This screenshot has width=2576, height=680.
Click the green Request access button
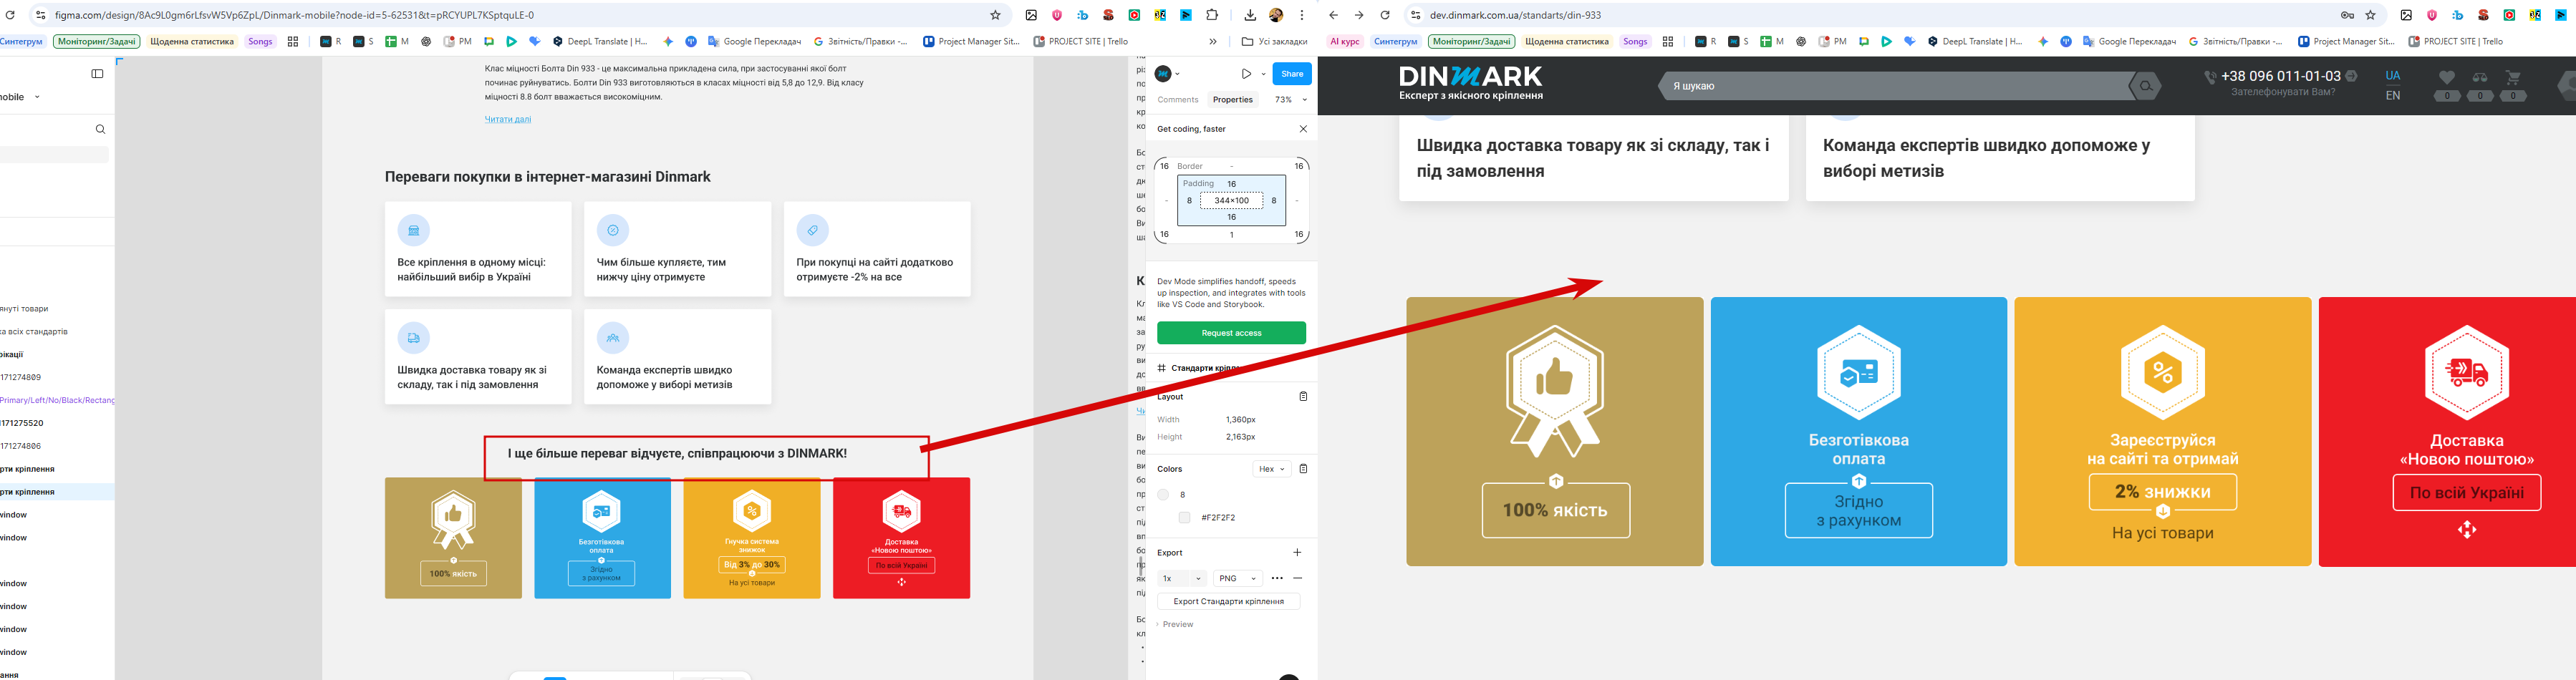(1231, 333)
